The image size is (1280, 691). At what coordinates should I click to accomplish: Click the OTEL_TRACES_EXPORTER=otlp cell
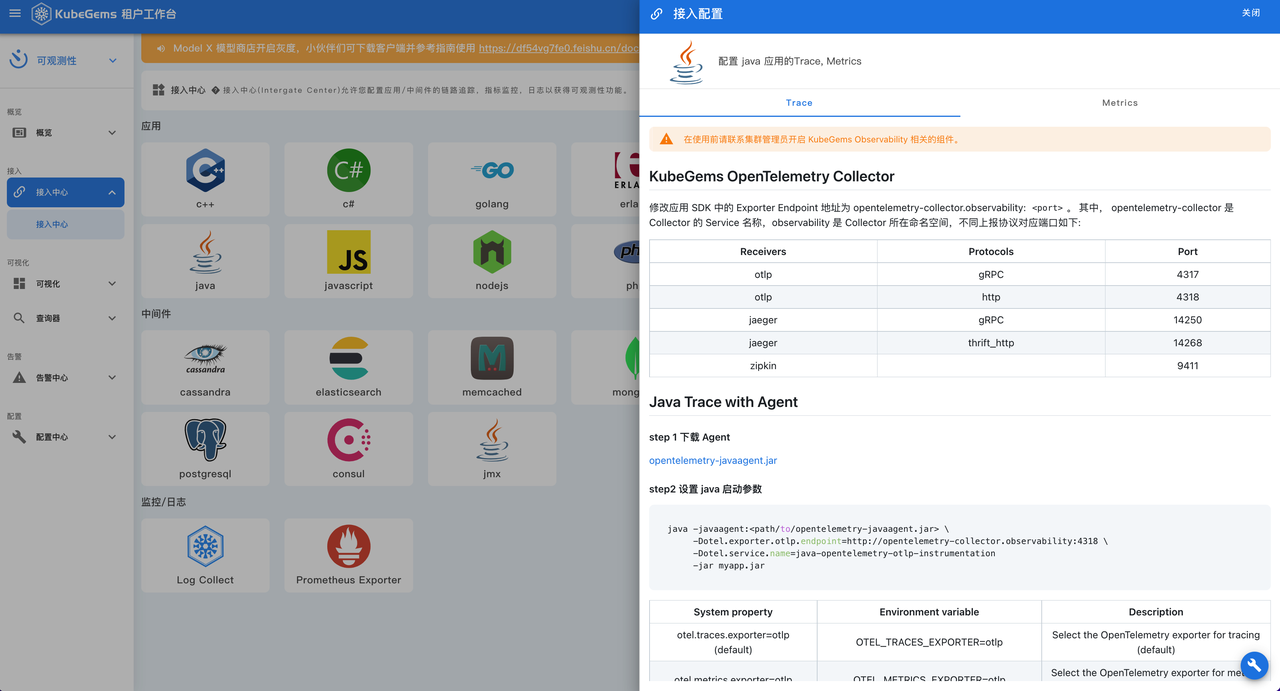(x=929, y=642)
